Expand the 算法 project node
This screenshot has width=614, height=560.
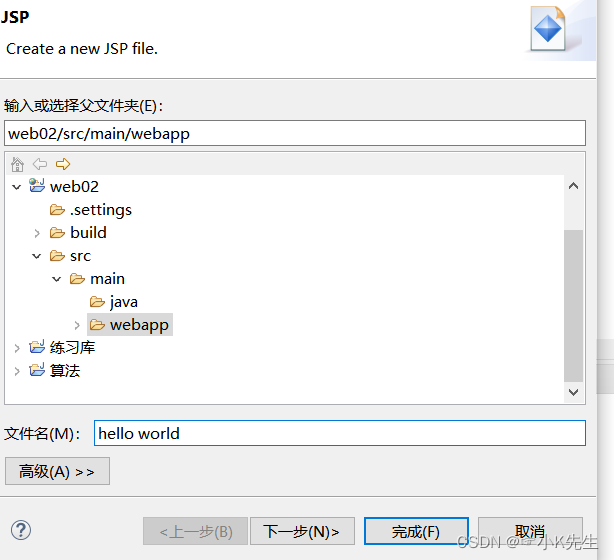point(17,371)
